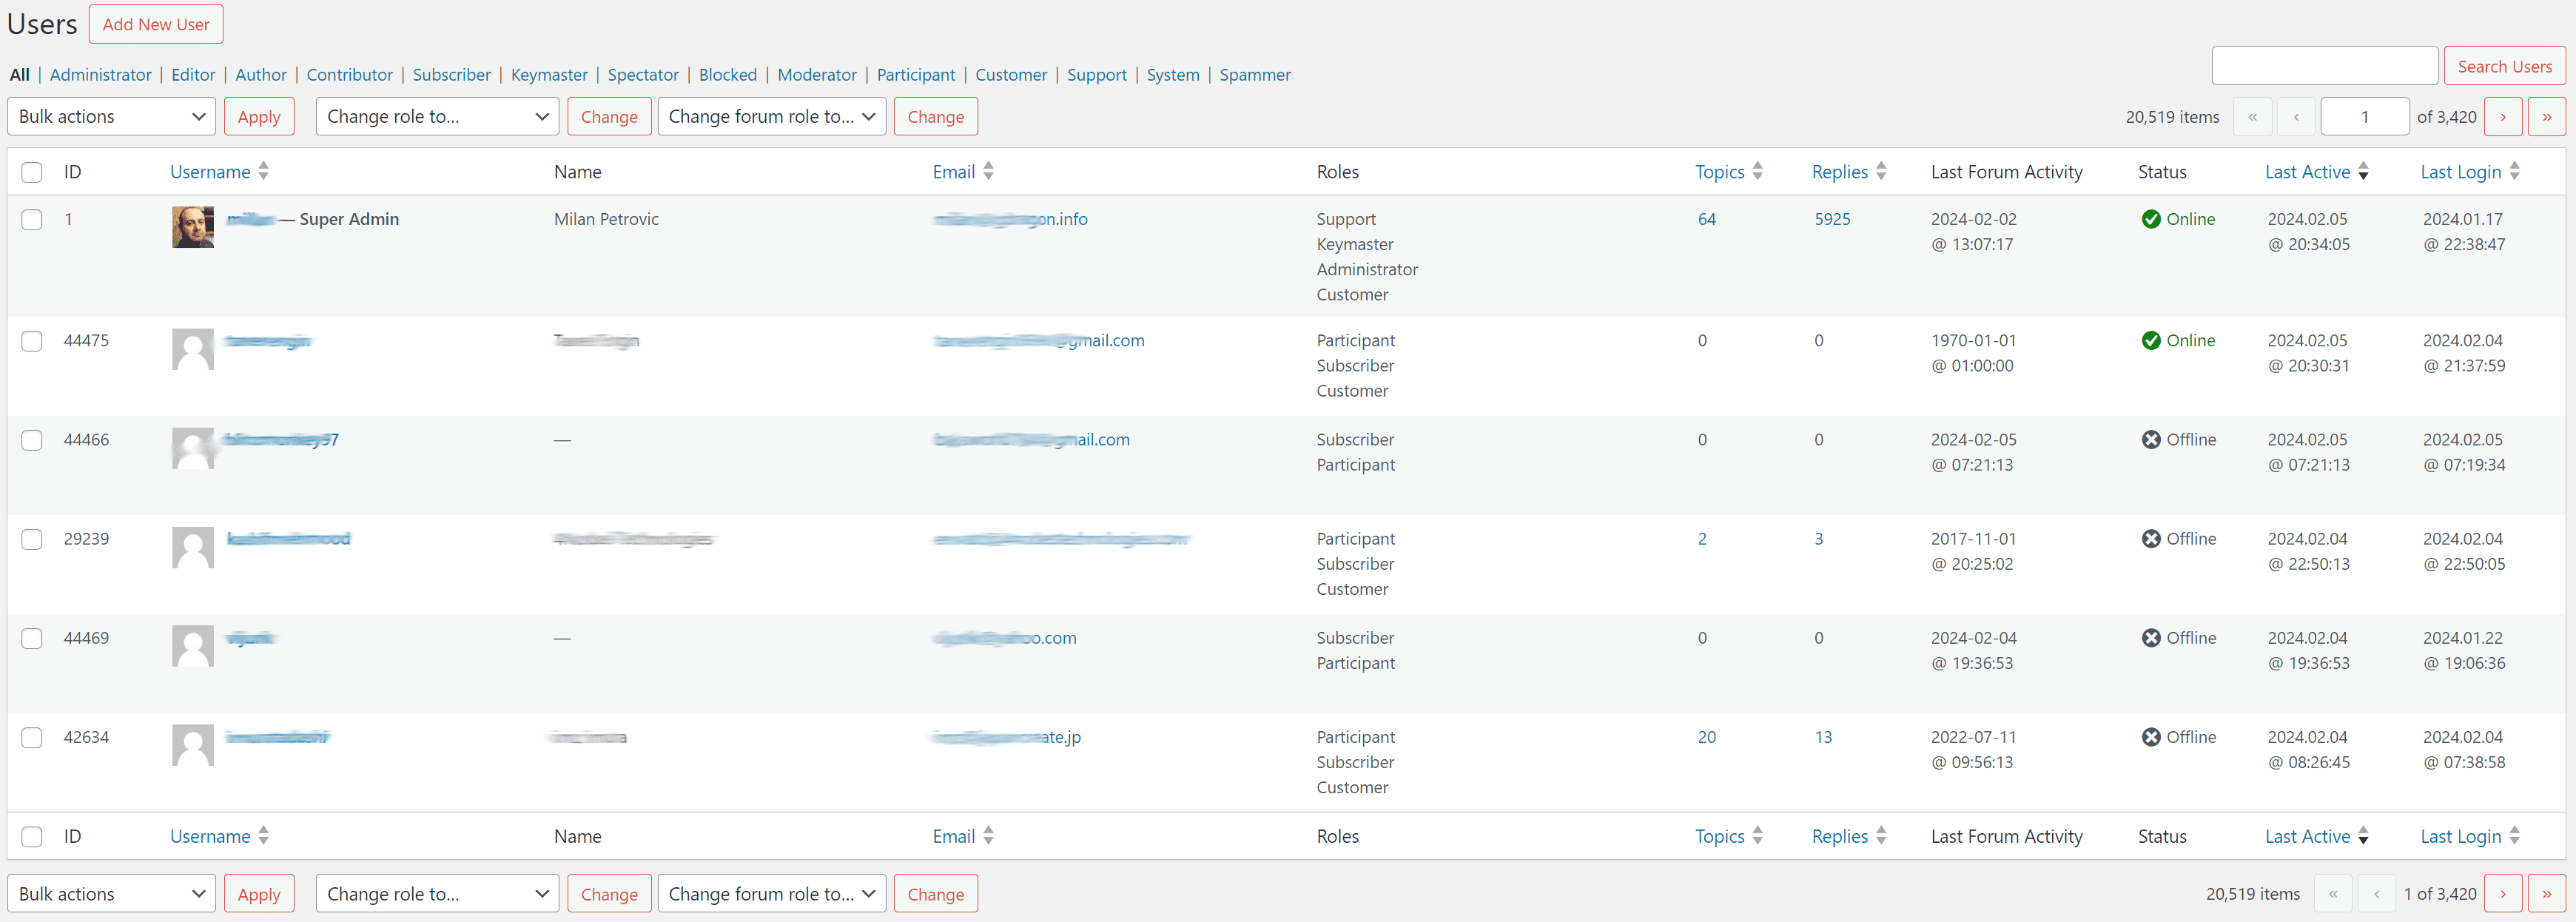Click the bottom Apply button for bulk actions
Viewport: 2576px width, 922px height.
click(x=259, y=894)
